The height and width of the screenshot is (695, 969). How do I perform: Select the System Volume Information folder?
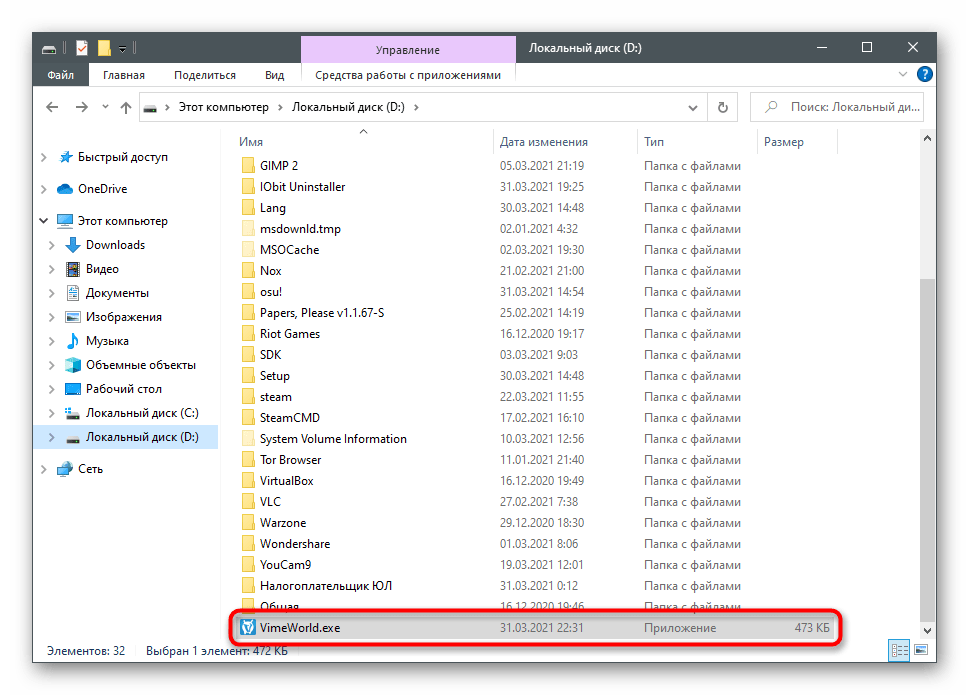333,439
